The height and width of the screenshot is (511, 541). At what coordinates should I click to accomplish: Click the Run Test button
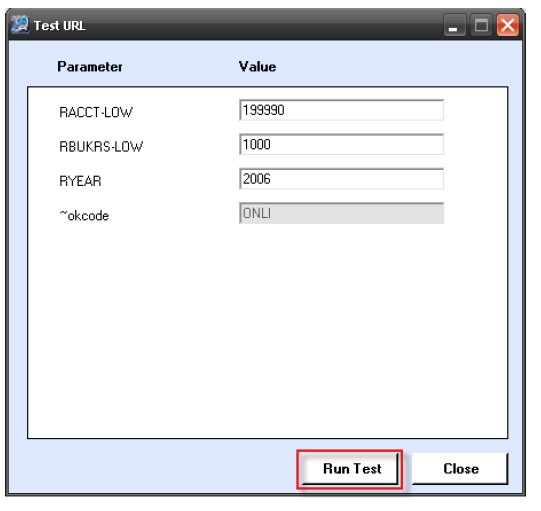tap(350, 469)
